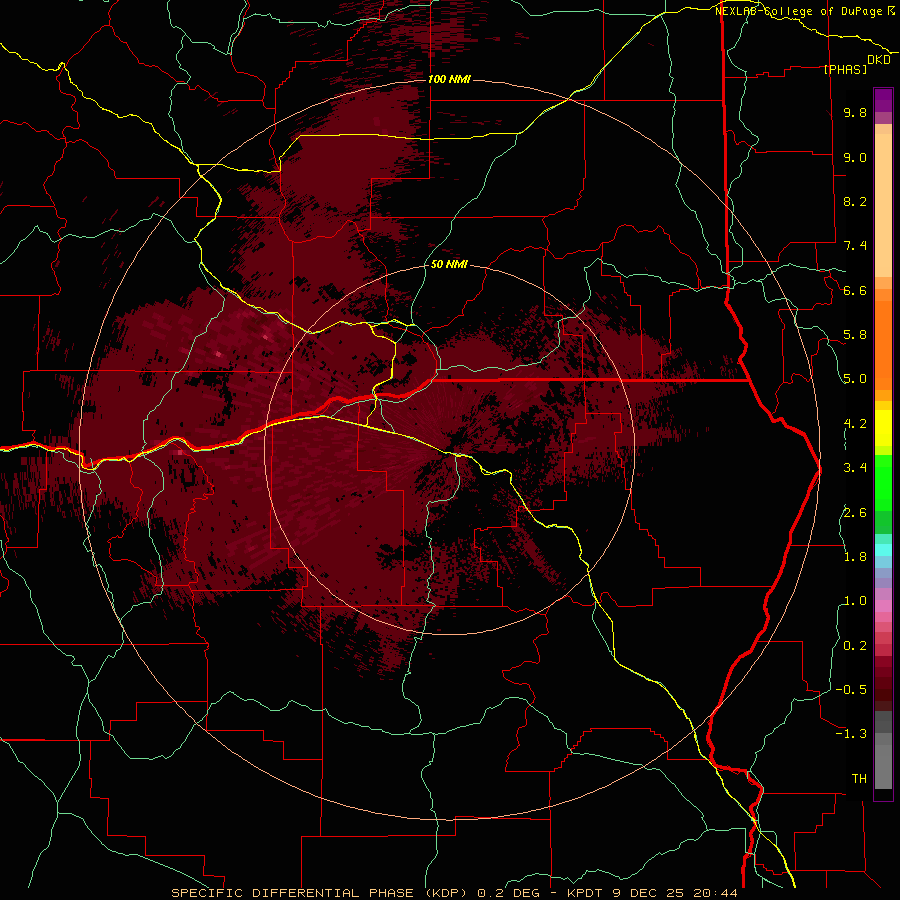
Task: Click the SPECIFIC DIFFERENTIAL PHASE (KDP) caption
Action: coord(320,893)
